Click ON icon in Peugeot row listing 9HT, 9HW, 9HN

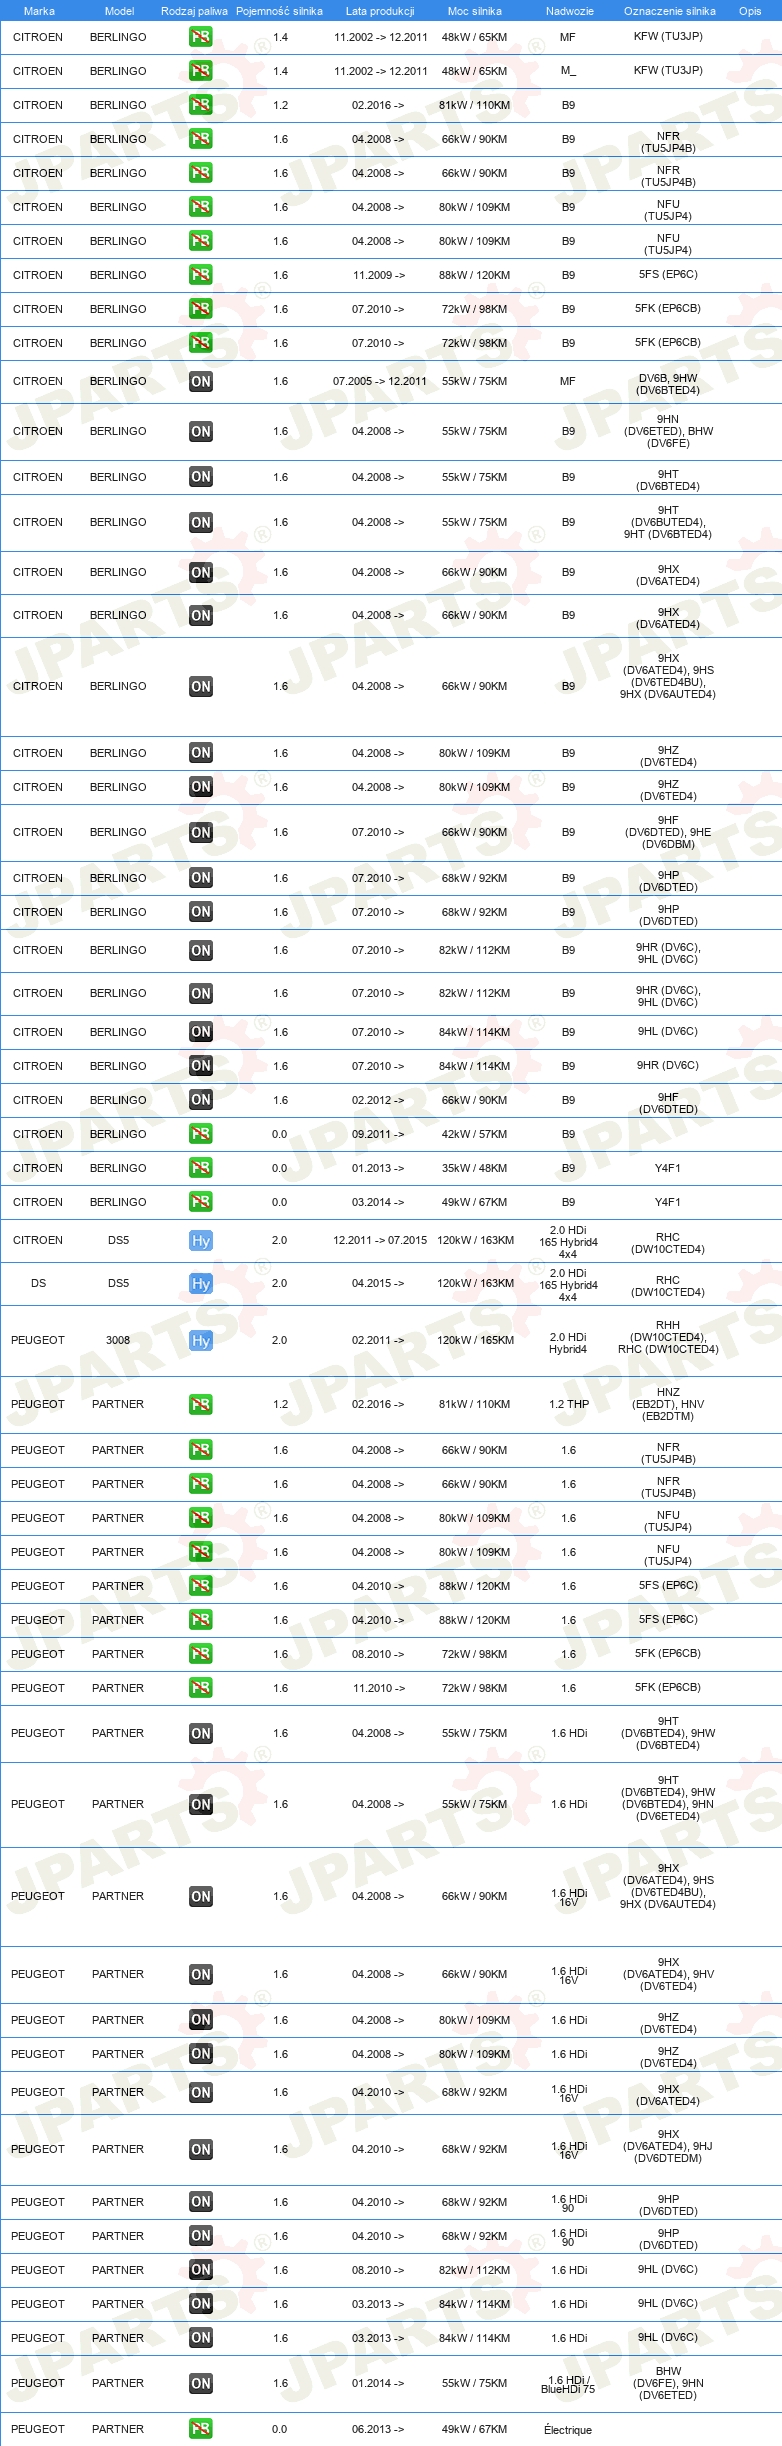pyautogui.click(x=200, y=1804)
